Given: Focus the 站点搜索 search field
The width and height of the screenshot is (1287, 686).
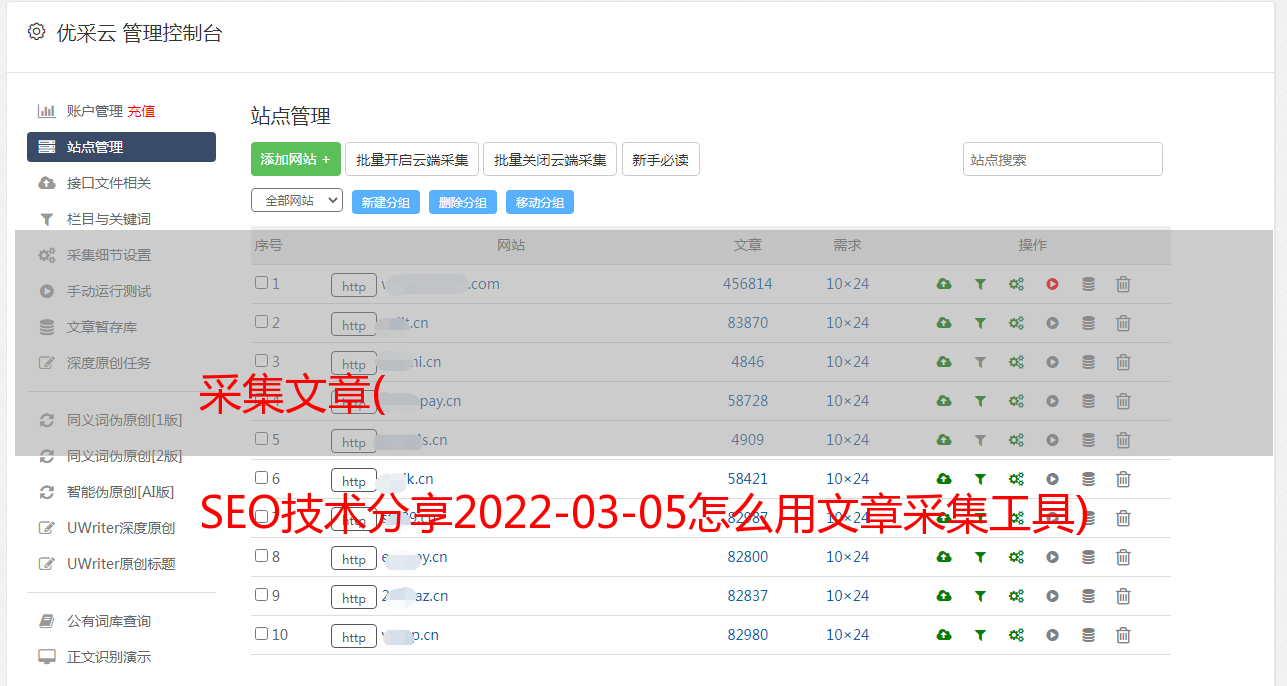Looking at the screenshot, I should click(x=1063, y=159).
